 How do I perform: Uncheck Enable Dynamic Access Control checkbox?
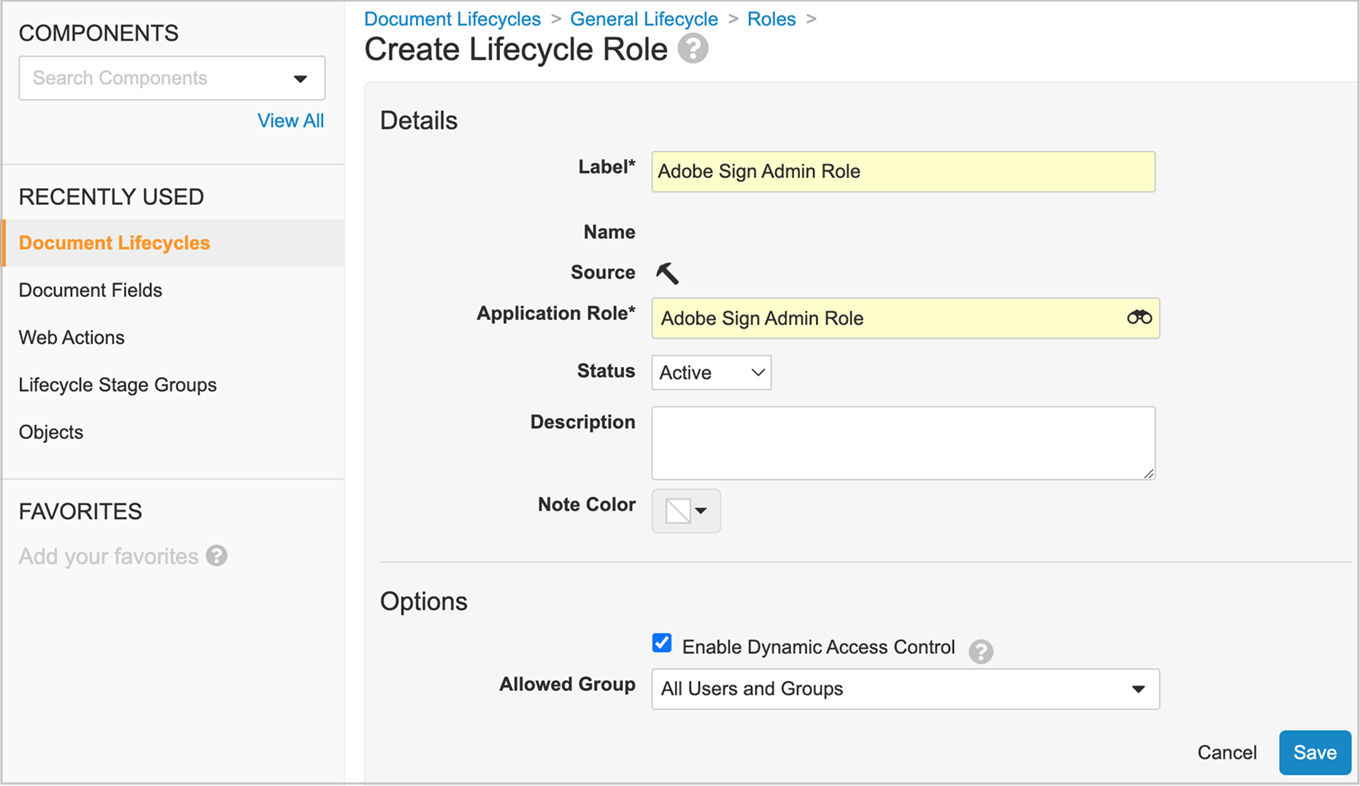coord(661,643)
